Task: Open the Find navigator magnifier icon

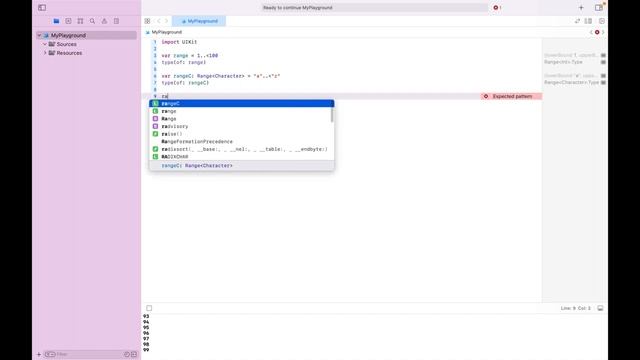Action: tap(92, 21)
